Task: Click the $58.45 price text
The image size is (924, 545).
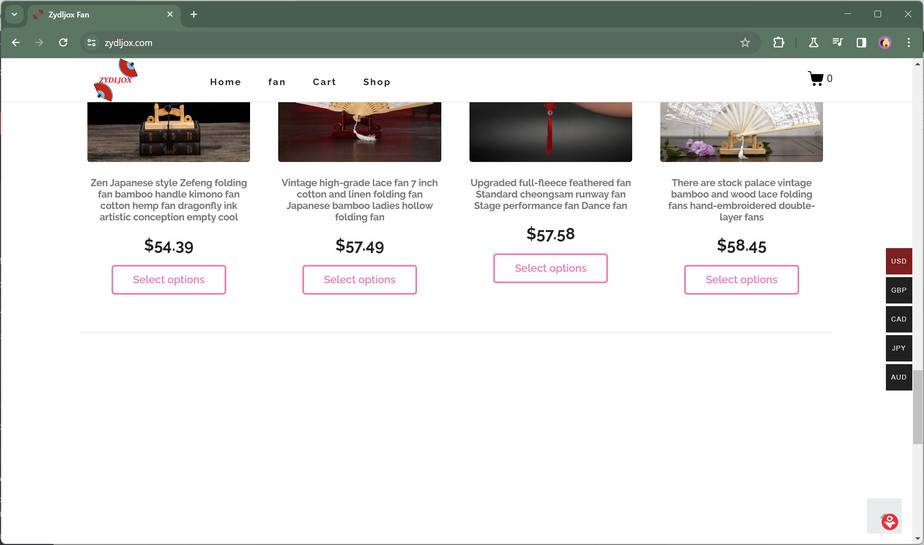Action: pyautogui.click(x=741, y=246)
